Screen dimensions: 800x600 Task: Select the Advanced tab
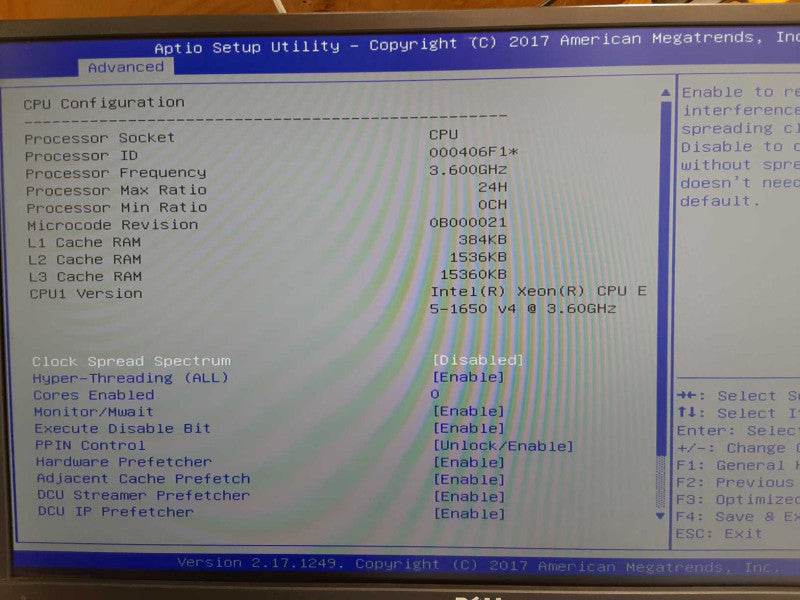tap(126, 67)
